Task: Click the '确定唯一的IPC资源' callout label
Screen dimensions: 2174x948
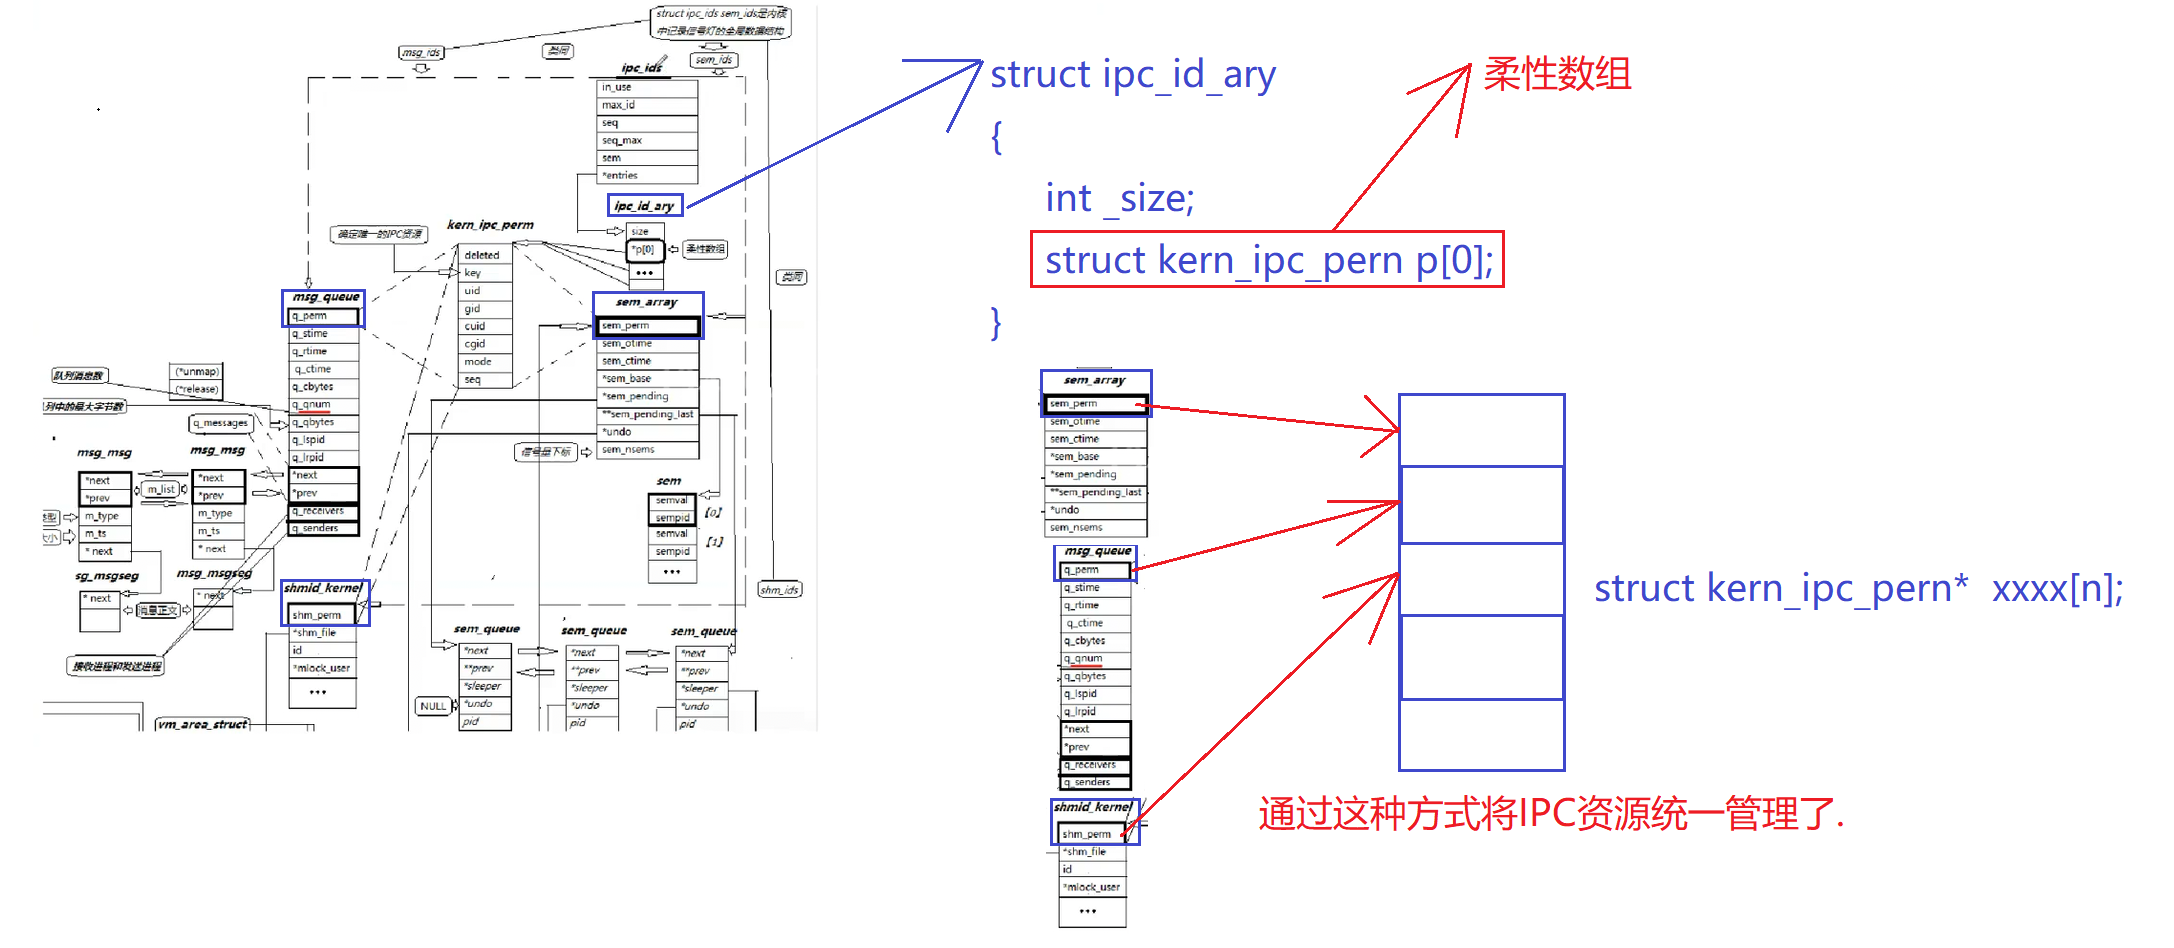Action: point(379,234)
